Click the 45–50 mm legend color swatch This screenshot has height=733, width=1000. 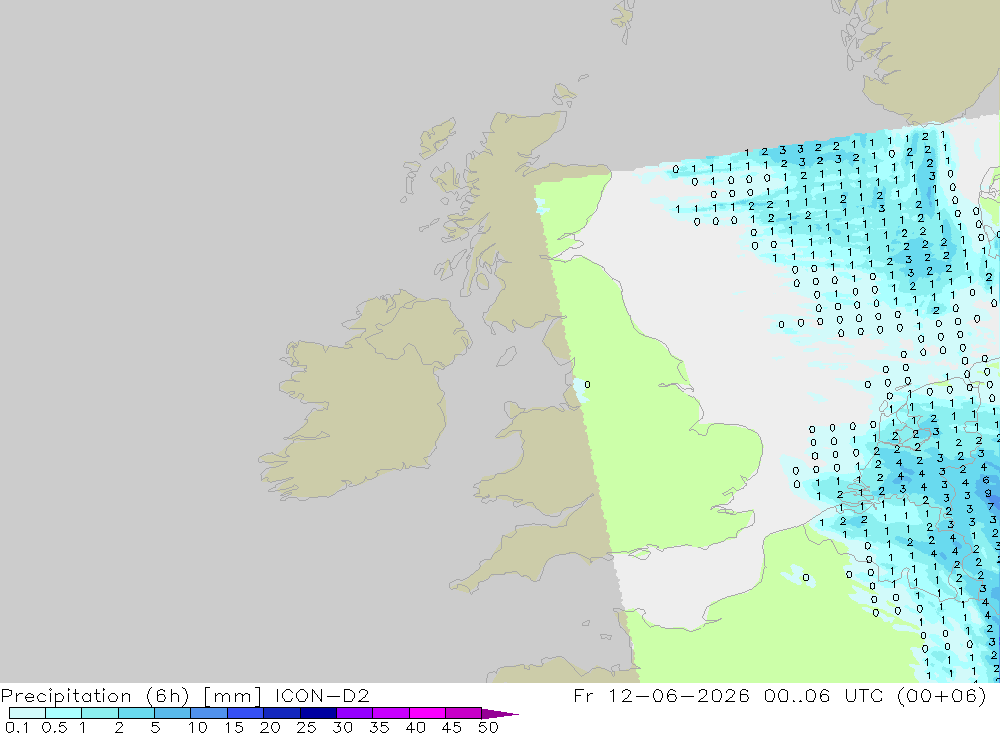pos(463,713)
